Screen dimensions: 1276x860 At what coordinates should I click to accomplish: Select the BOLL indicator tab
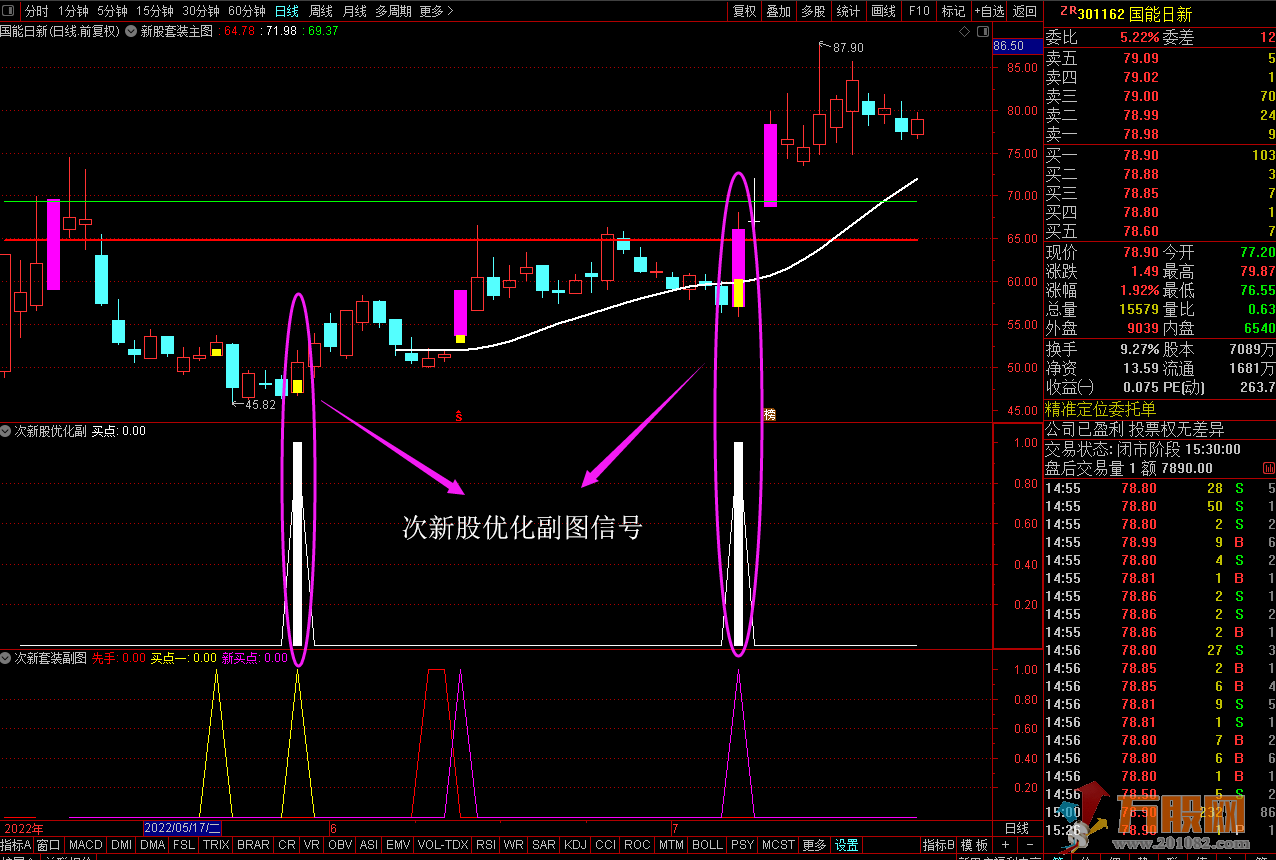coord(707,845)
